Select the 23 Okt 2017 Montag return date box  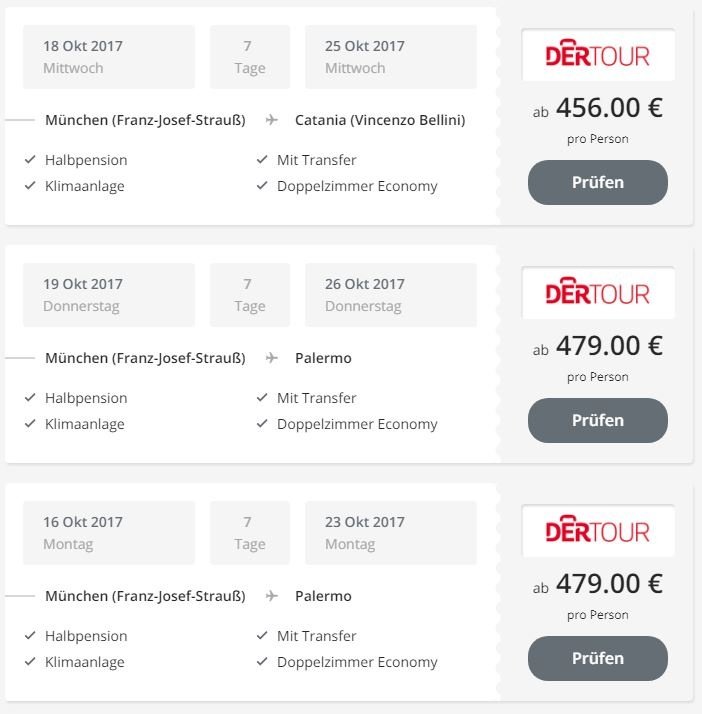391,533
